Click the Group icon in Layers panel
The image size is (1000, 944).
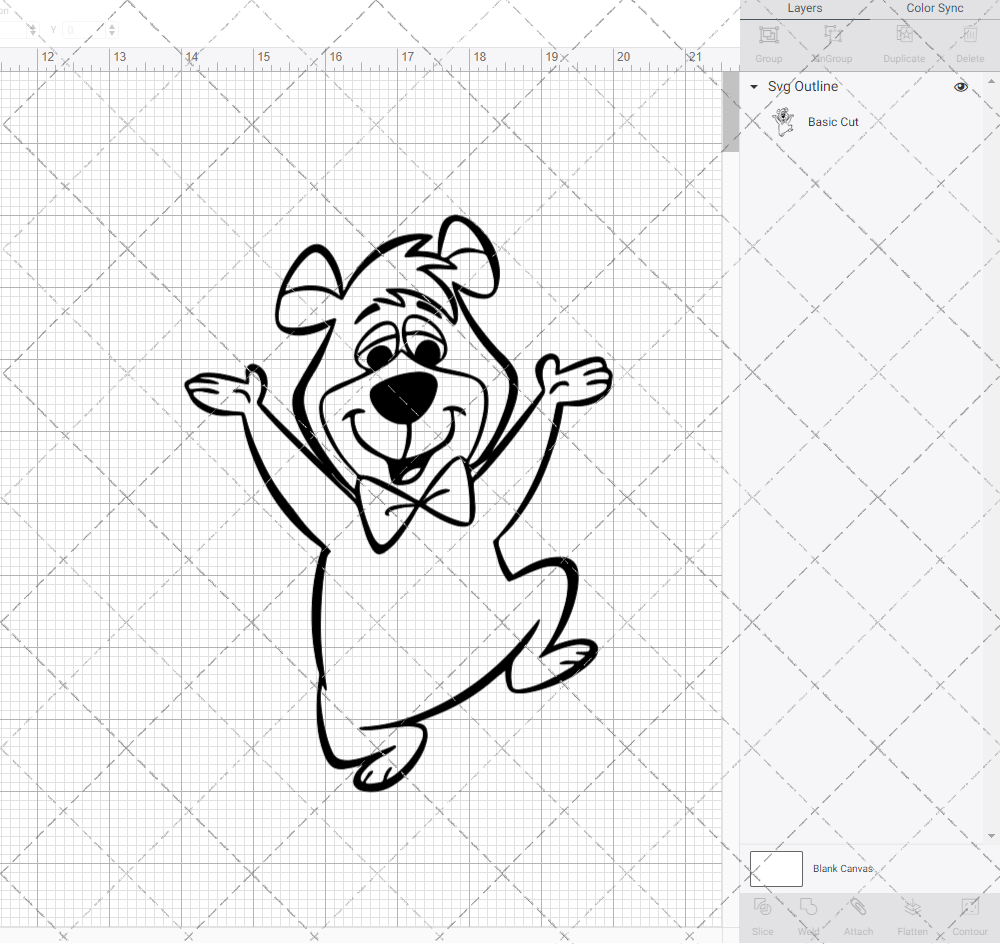[x=768, y=41]
